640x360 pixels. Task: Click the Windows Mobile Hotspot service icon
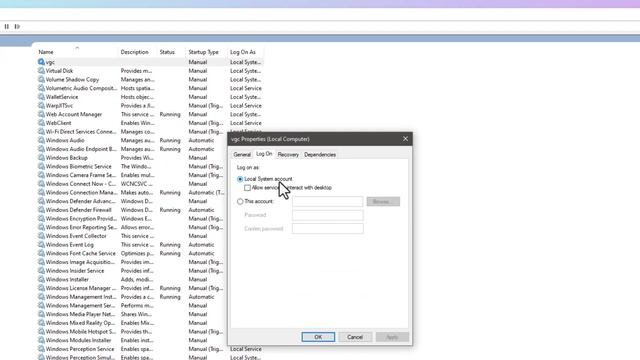click(x=41, y=331)
